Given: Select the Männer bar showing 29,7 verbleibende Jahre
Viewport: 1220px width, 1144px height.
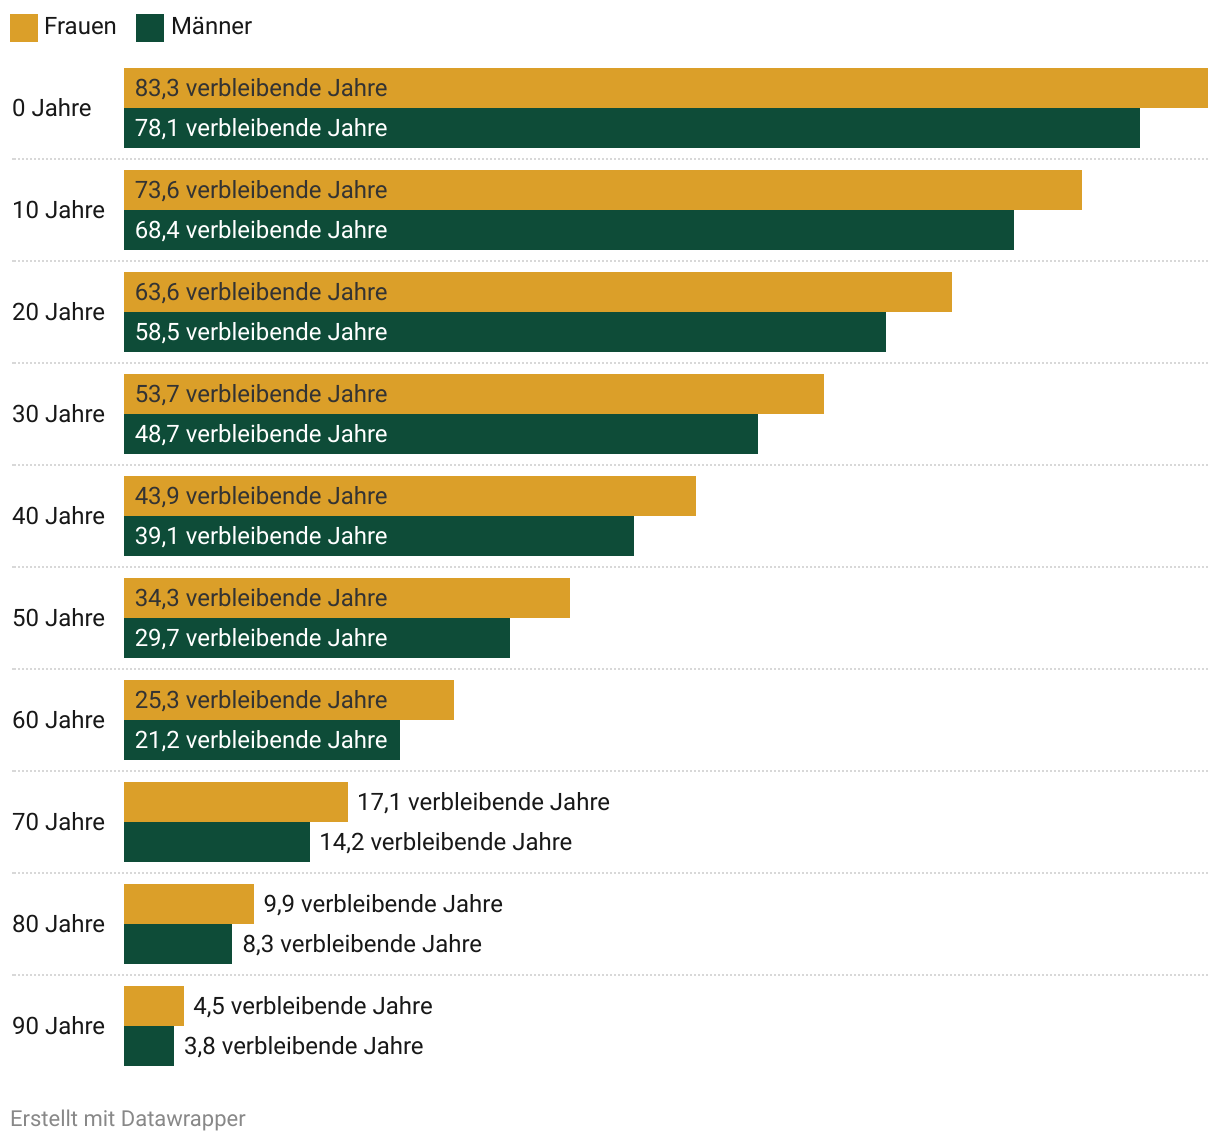Looking at the screenshot, I should coord(316,638).
